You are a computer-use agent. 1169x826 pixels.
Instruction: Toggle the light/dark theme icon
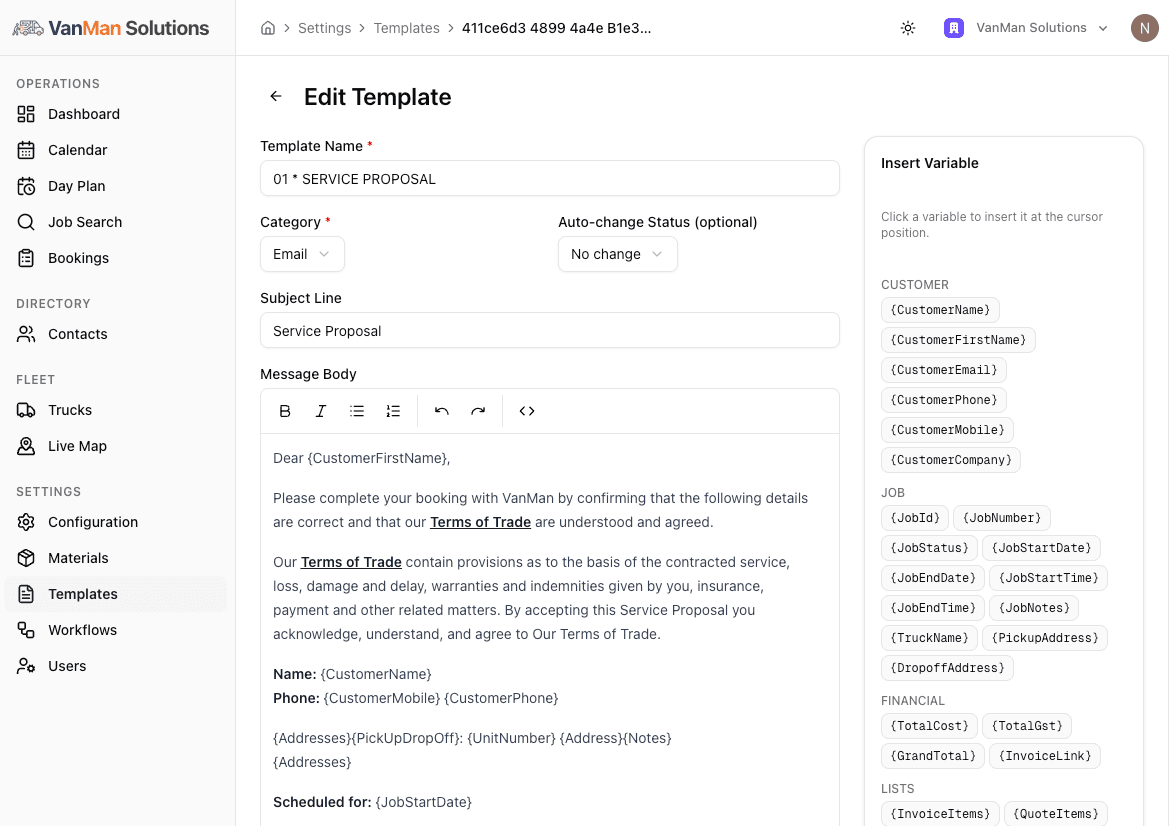(x=908, y=28)
